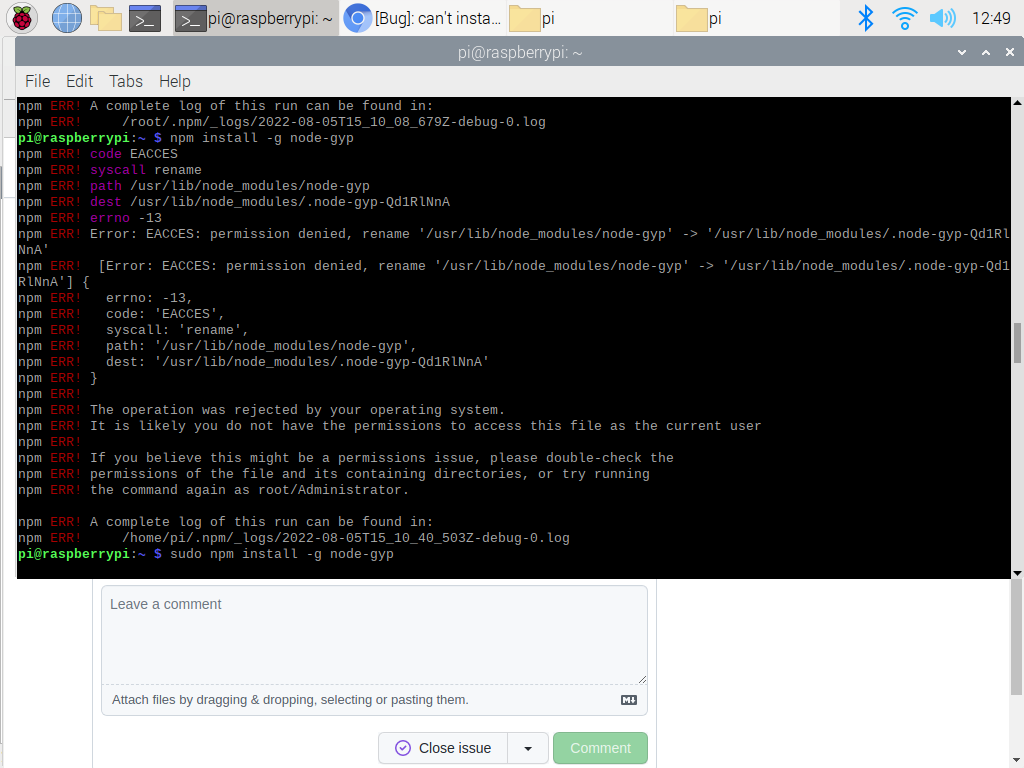
Task: Switch to Chromium '[Bug]: can't insta...' window
Action: tap(423, 18)
